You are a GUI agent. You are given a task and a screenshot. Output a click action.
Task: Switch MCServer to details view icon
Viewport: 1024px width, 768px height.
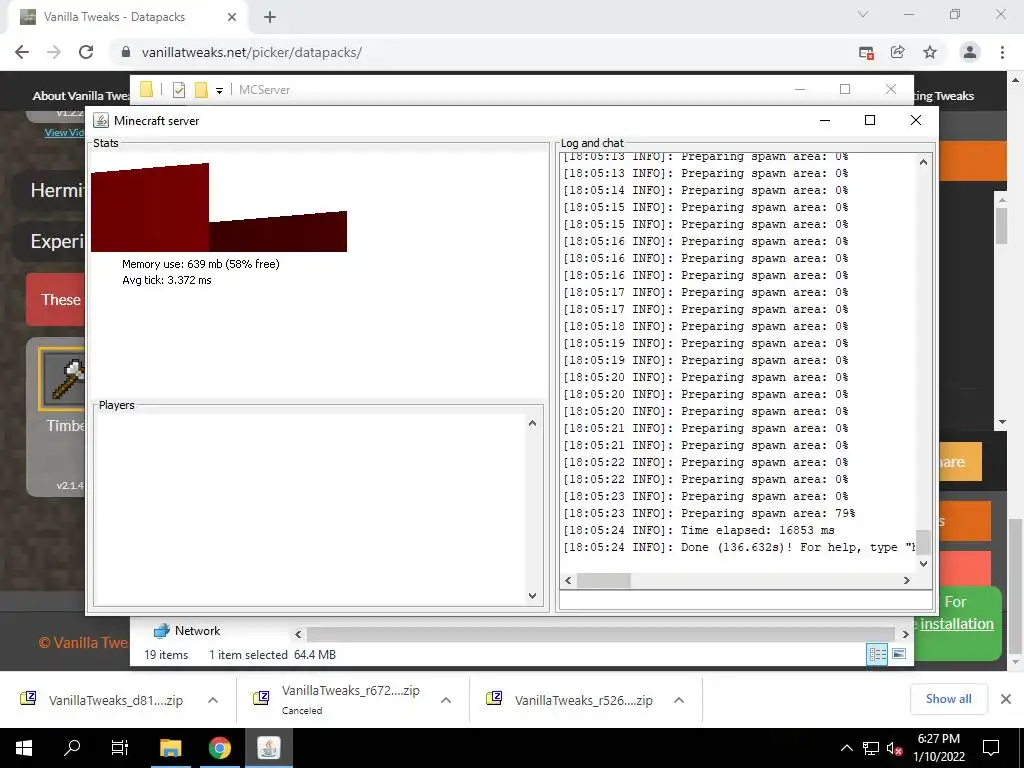click(x=877, y=654)
